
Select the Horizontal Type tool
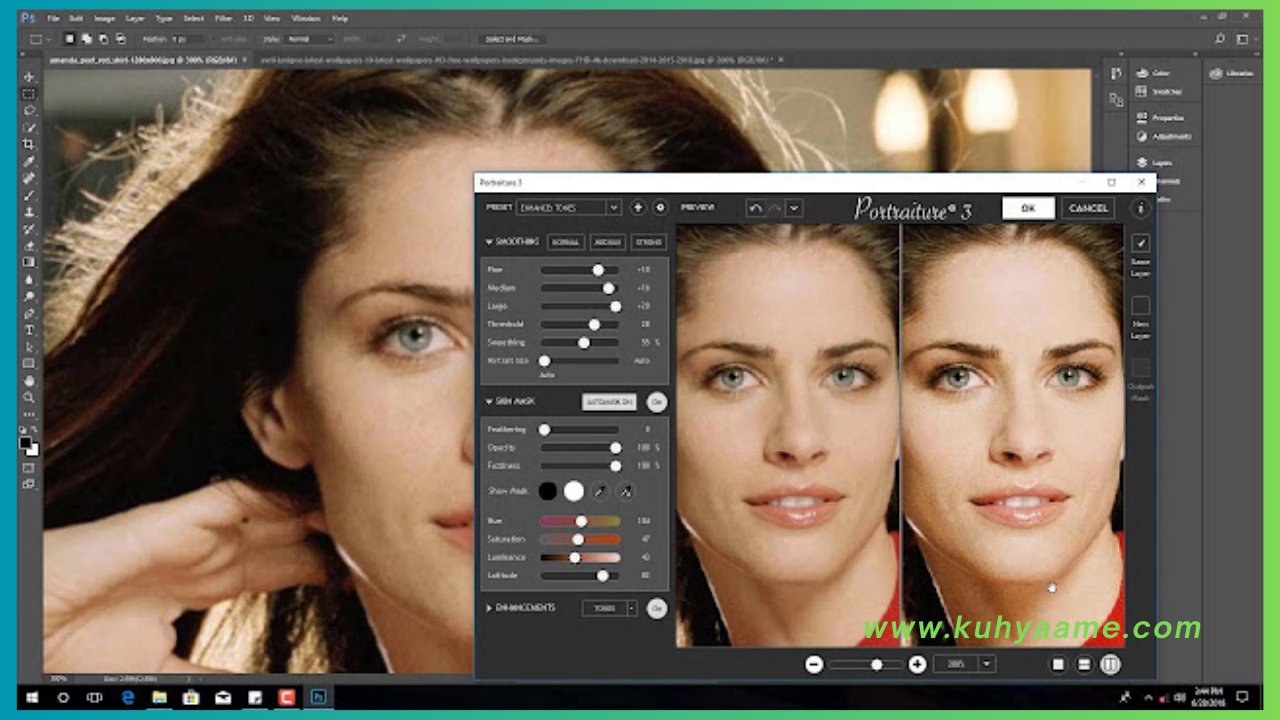click(x=29, y=330)
